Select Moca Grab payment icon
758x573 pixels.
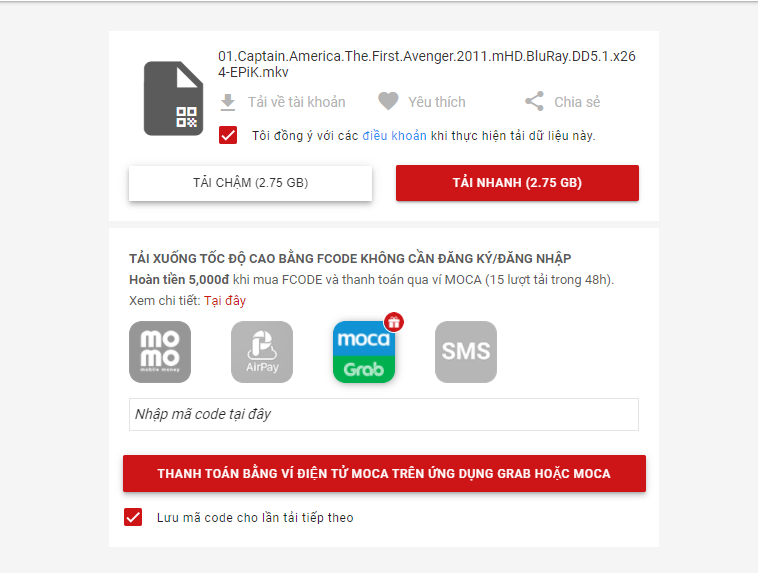pos(364,352)
